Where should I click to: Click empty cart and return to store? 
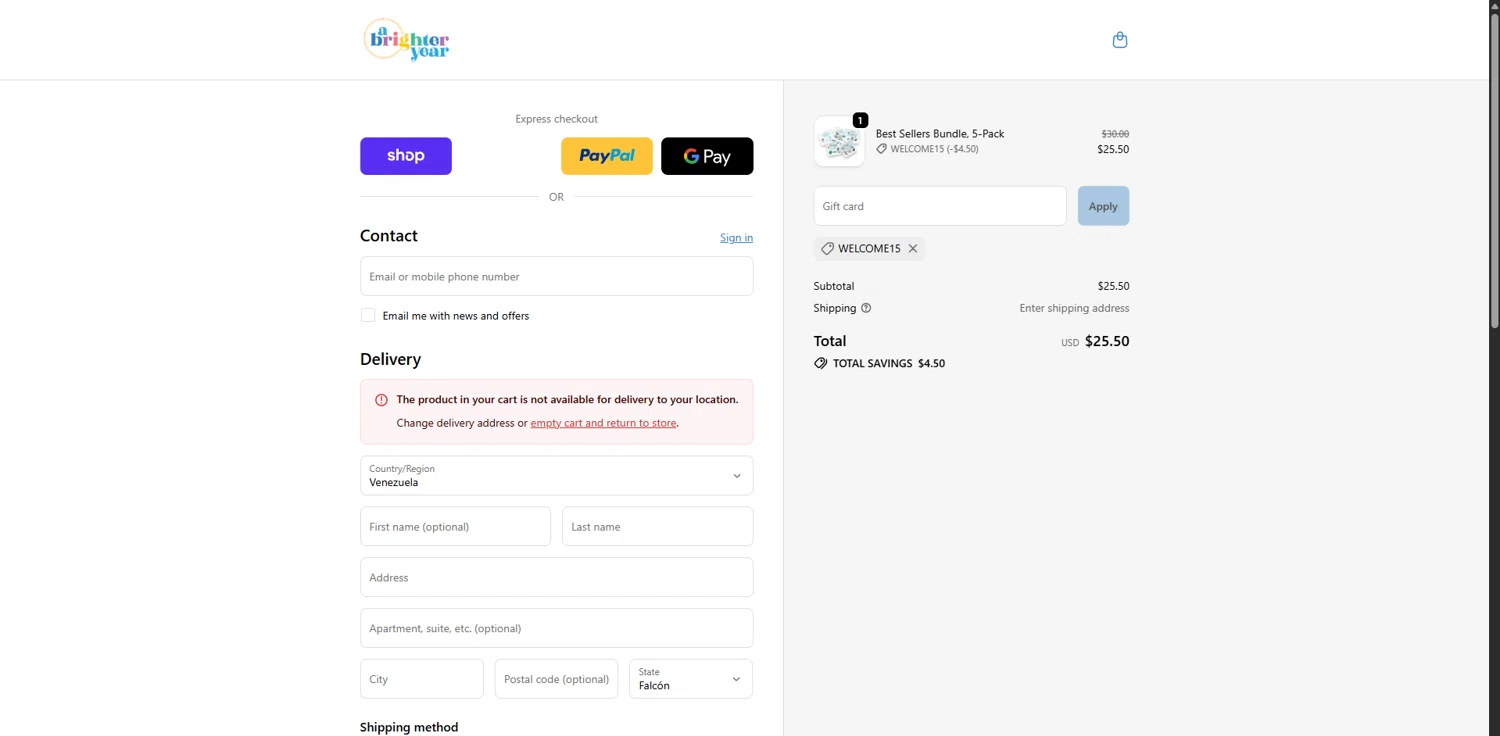click(604, 423)
